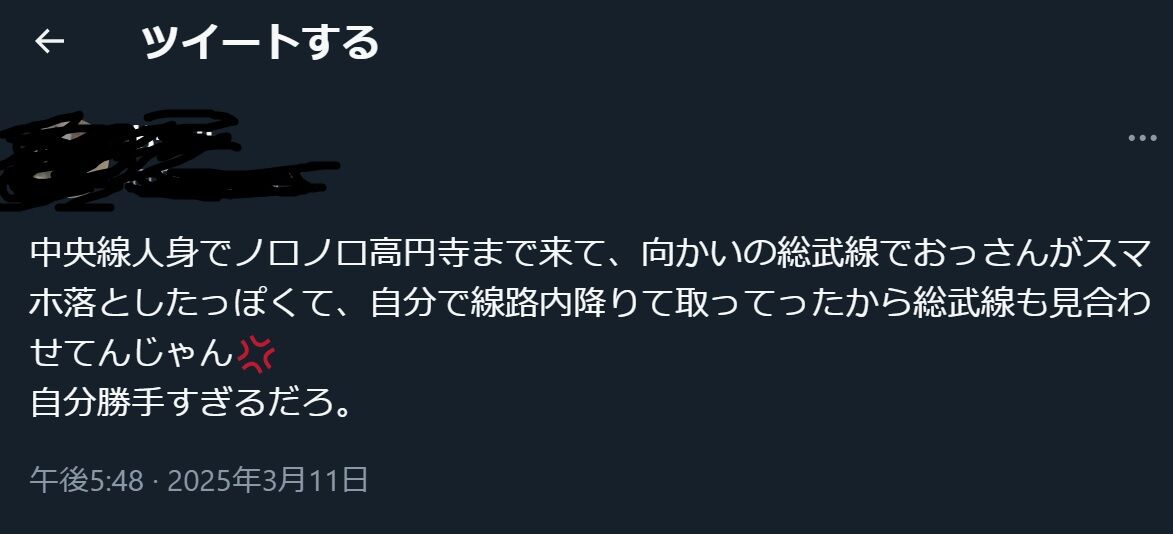Select the word 高円寺 in the tweet

tap(419, 254)
